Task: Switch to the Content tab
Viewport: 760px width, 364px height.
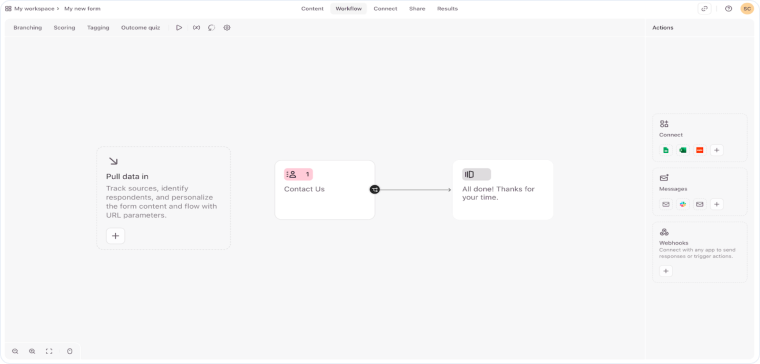Action: [x=312, y=9]
